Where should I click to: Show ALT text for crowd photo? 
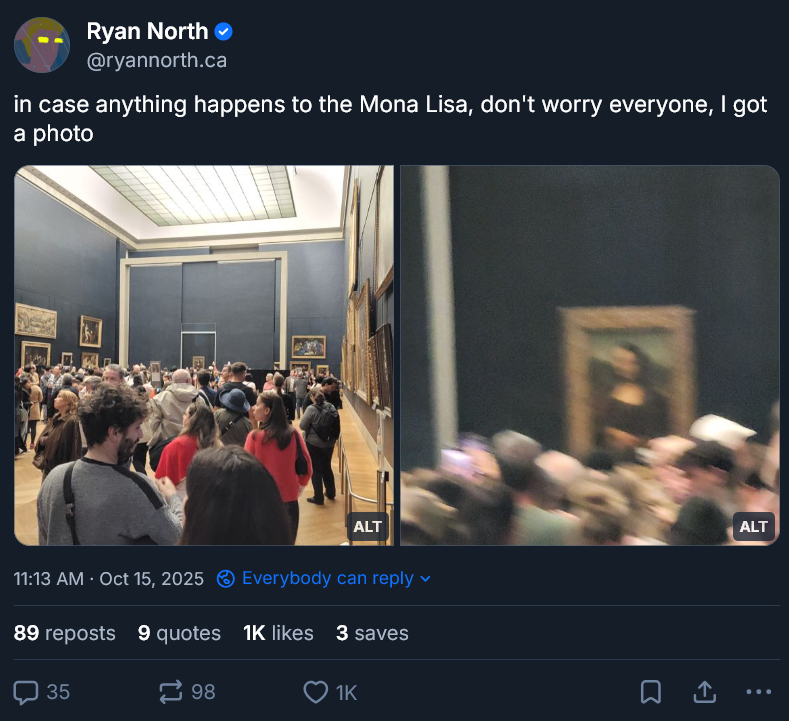click(x=368, y=526)
